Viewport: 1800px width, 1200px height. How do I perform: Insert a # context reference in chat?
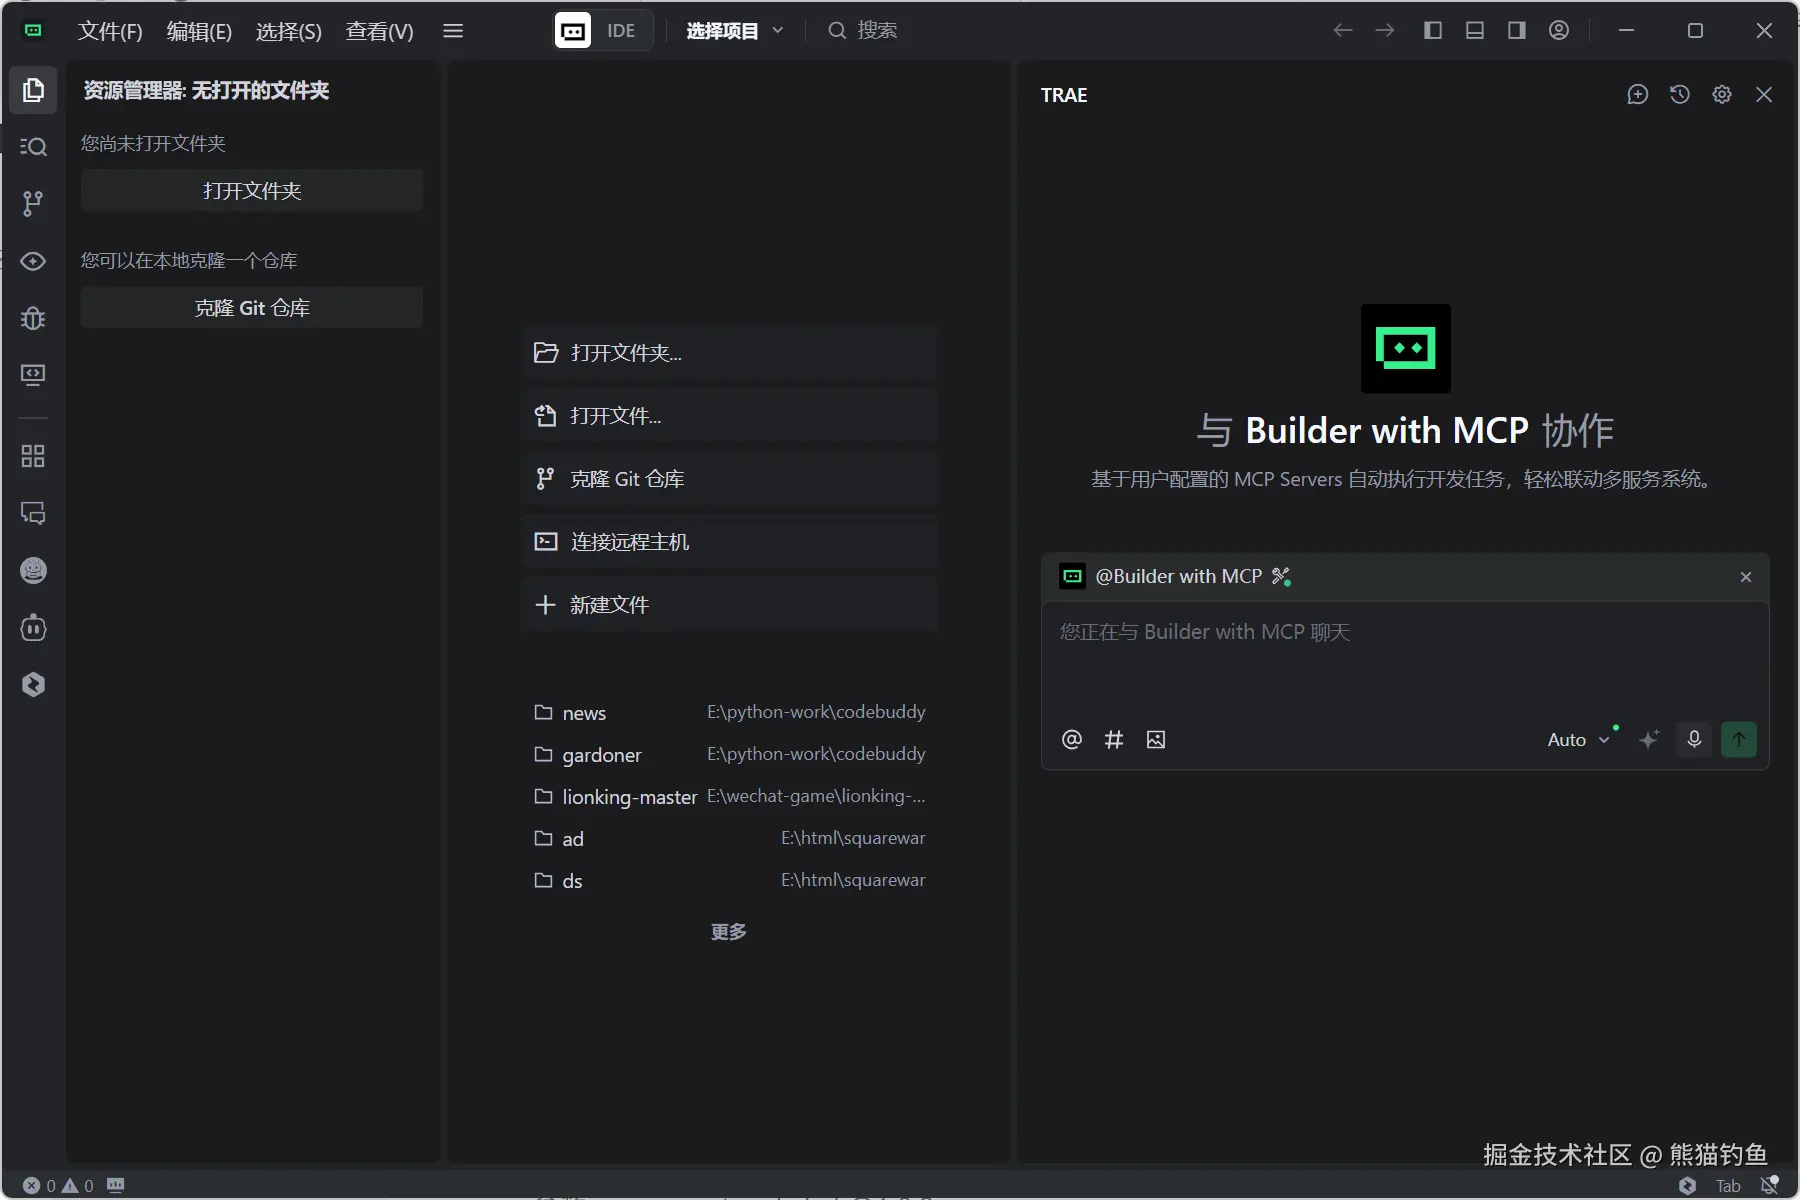(1114, 739)
